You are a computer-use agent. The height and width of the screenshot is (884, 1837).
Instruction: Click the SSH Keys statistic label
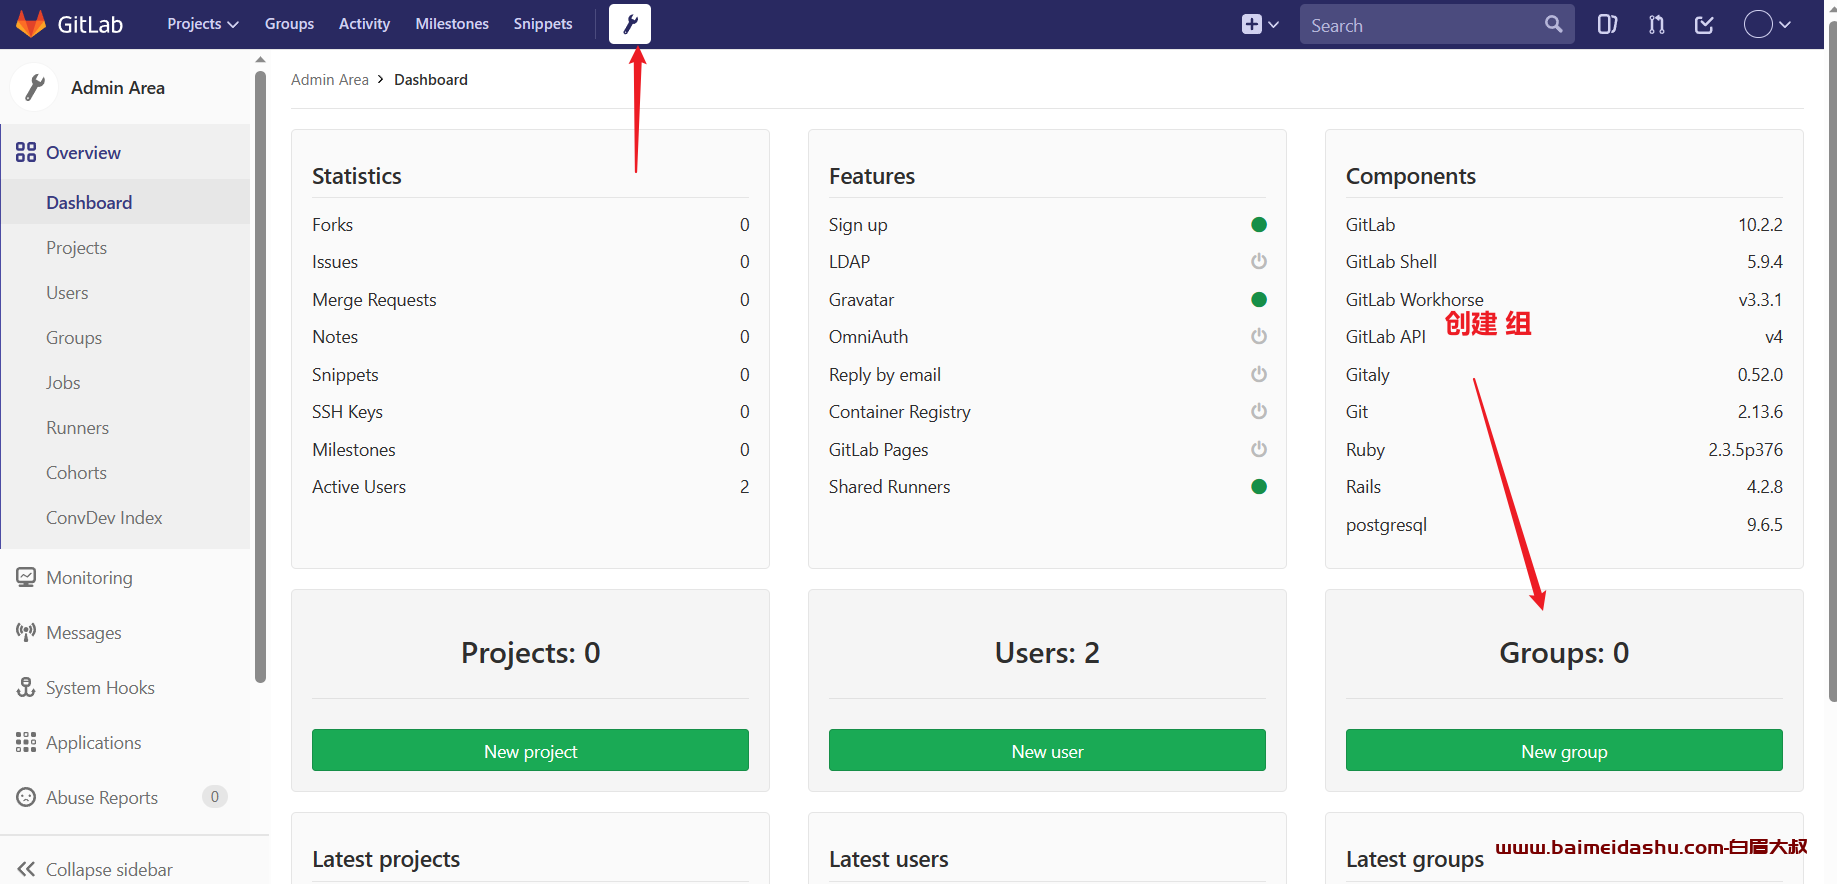(347, 412)
